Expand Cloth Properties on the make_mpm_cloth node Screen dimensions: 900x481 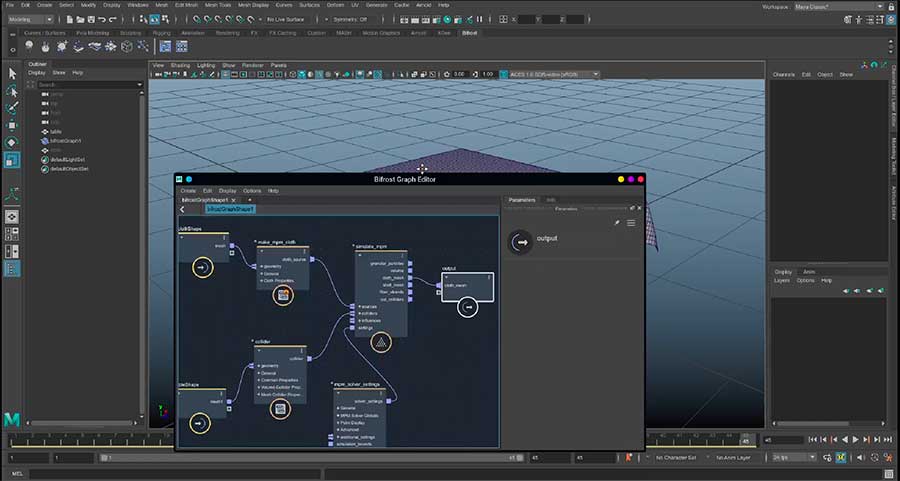pyautogui.click(x=277, y=281)
